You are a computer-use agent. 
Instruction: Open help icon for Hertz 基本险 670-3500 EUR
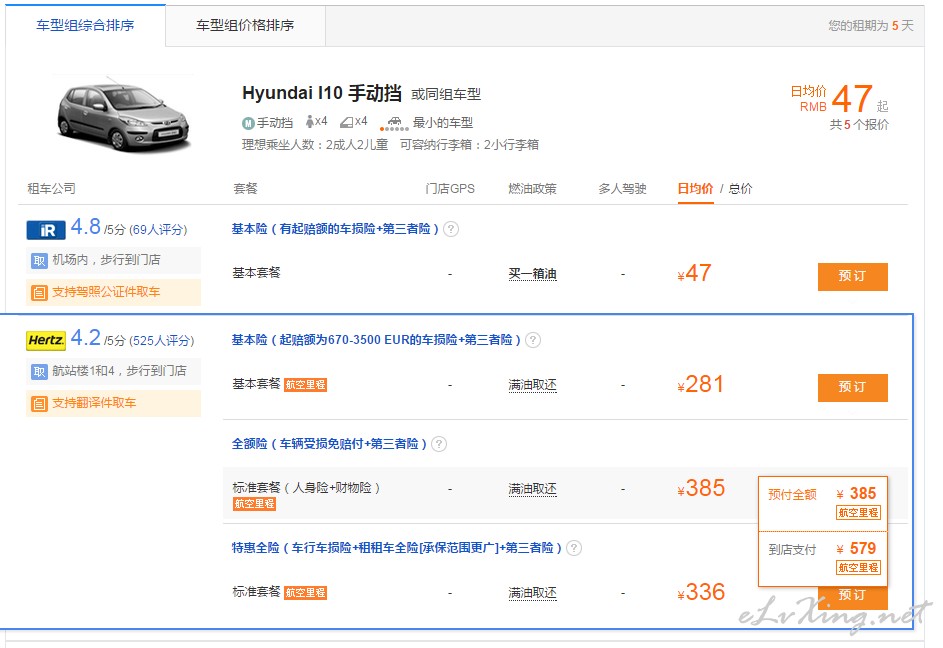point(533,340)
